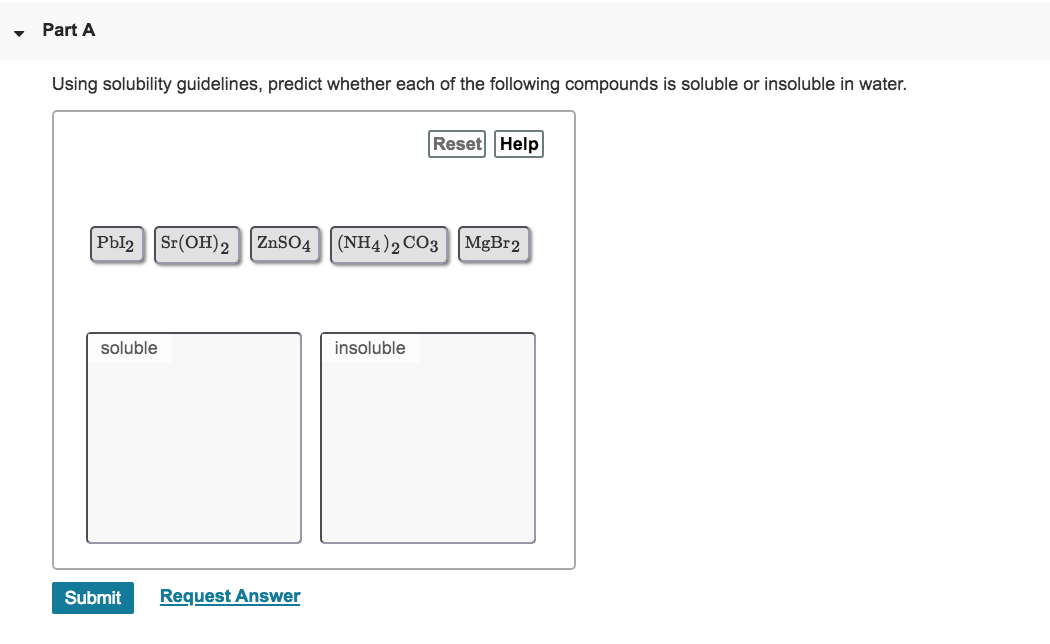This screenshot has width=1050, height=644.
Task: Submit the answer
Action: 93,598
